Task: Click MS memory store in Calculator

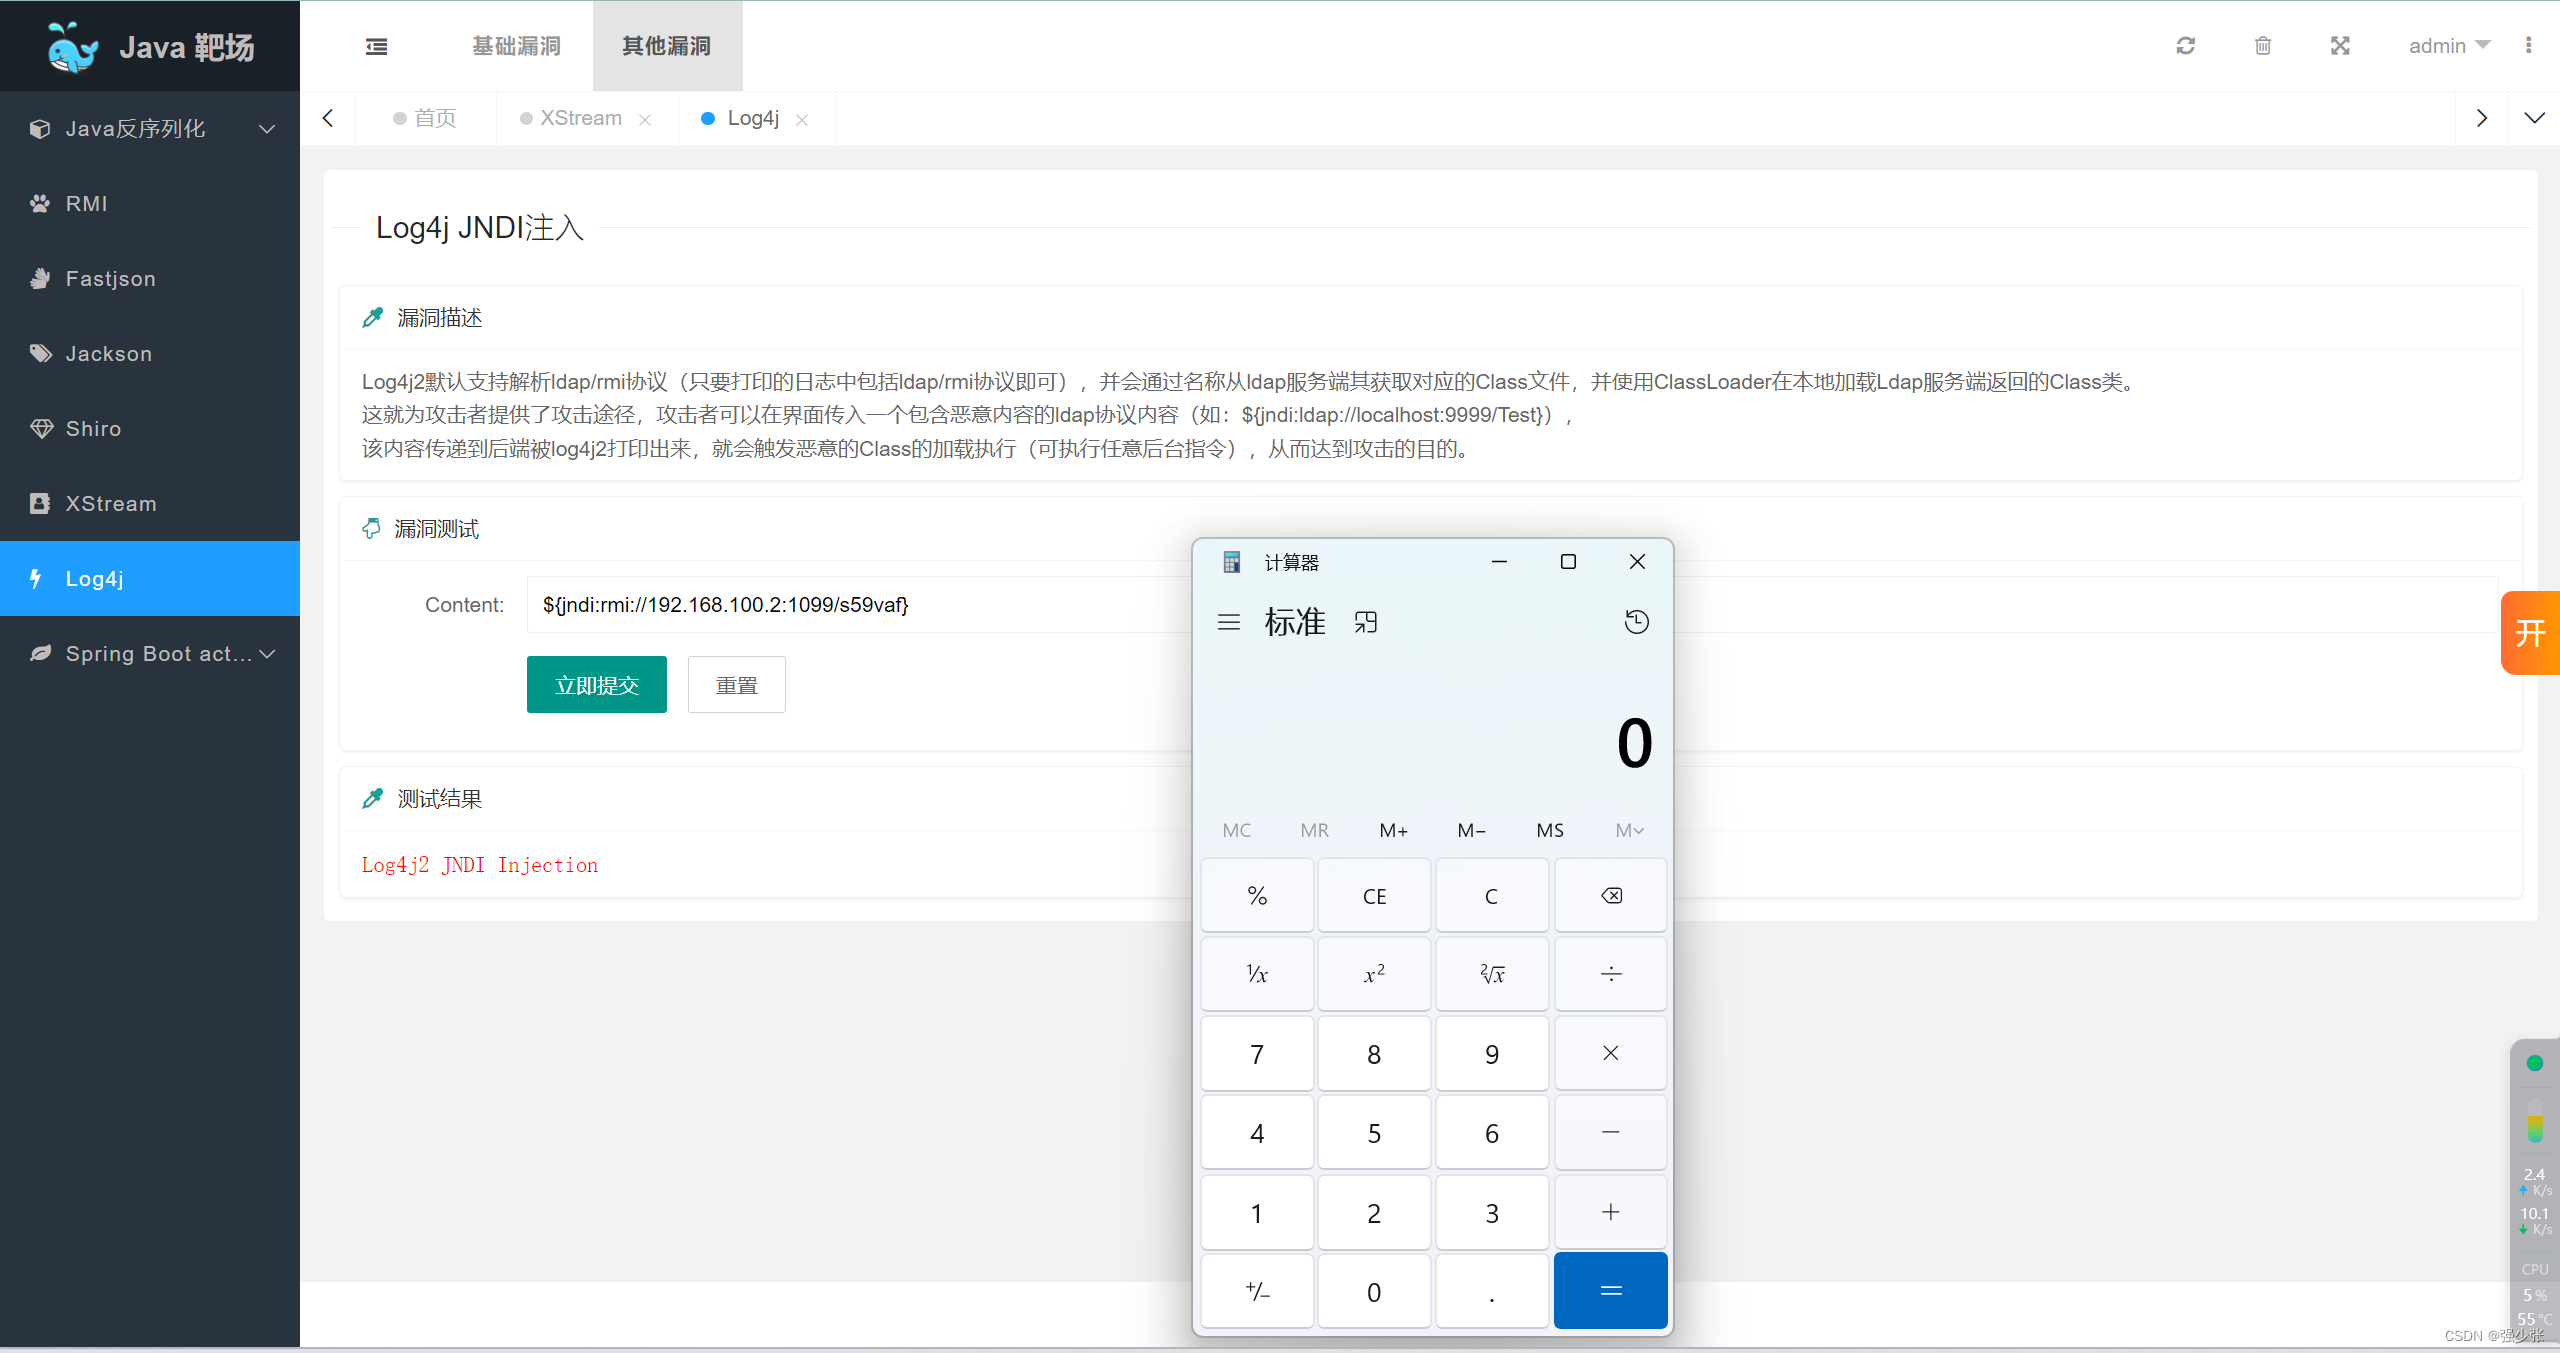Action: point(1550,831)
